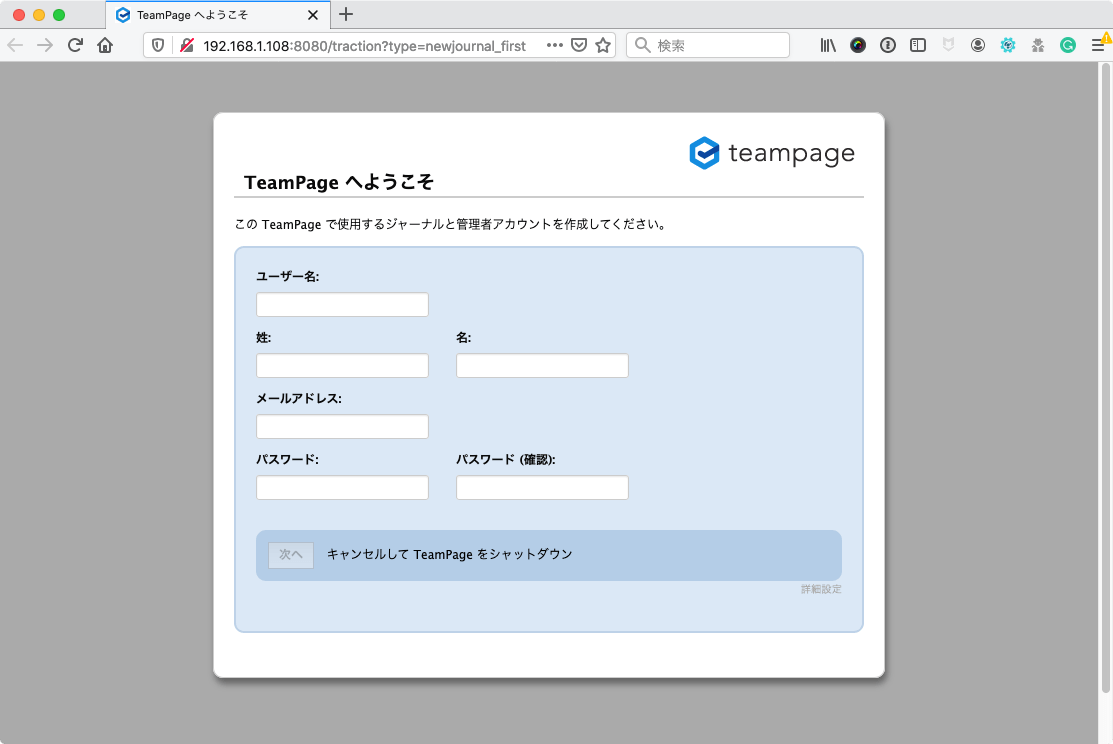The height and width of the screenshot is (744, 1113).
Task: Bookmark this page with the star
Action: (603, 45)
